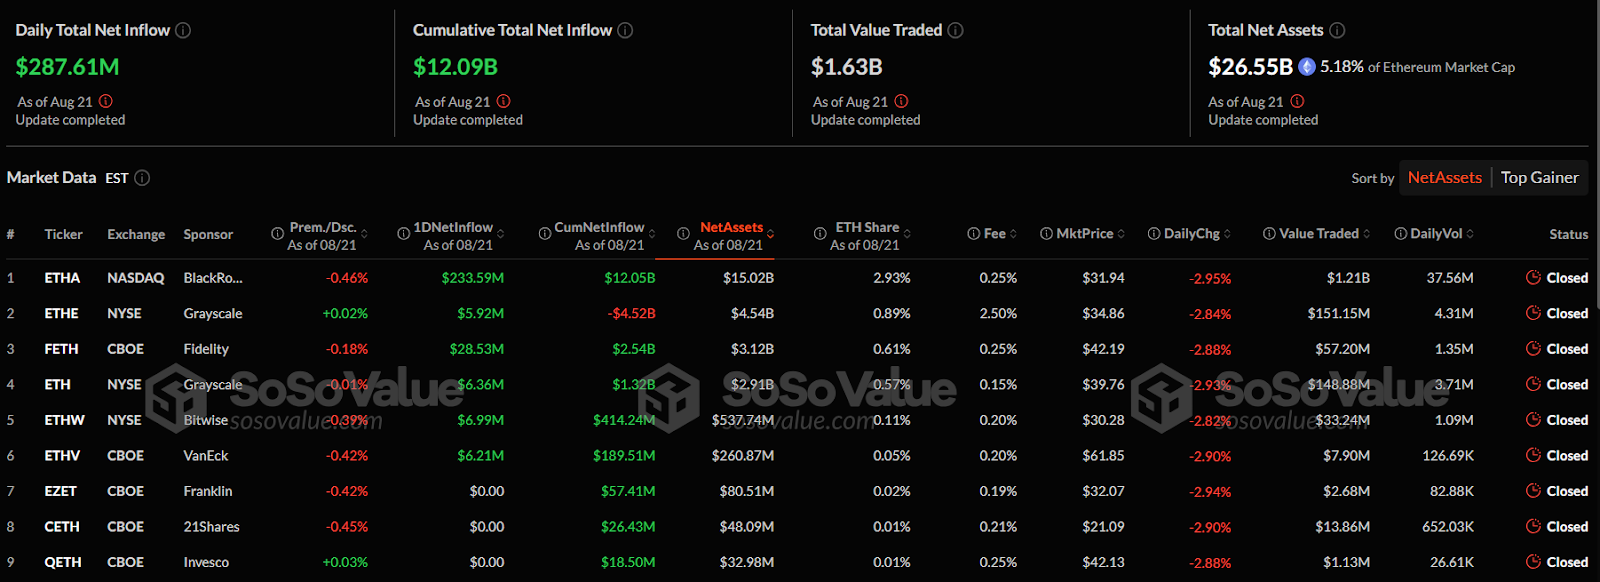The width and height of the screenshot is (1600, 582).
Task: Sort table by Prem./Dsc. arrows
Action: coord(364,234)
